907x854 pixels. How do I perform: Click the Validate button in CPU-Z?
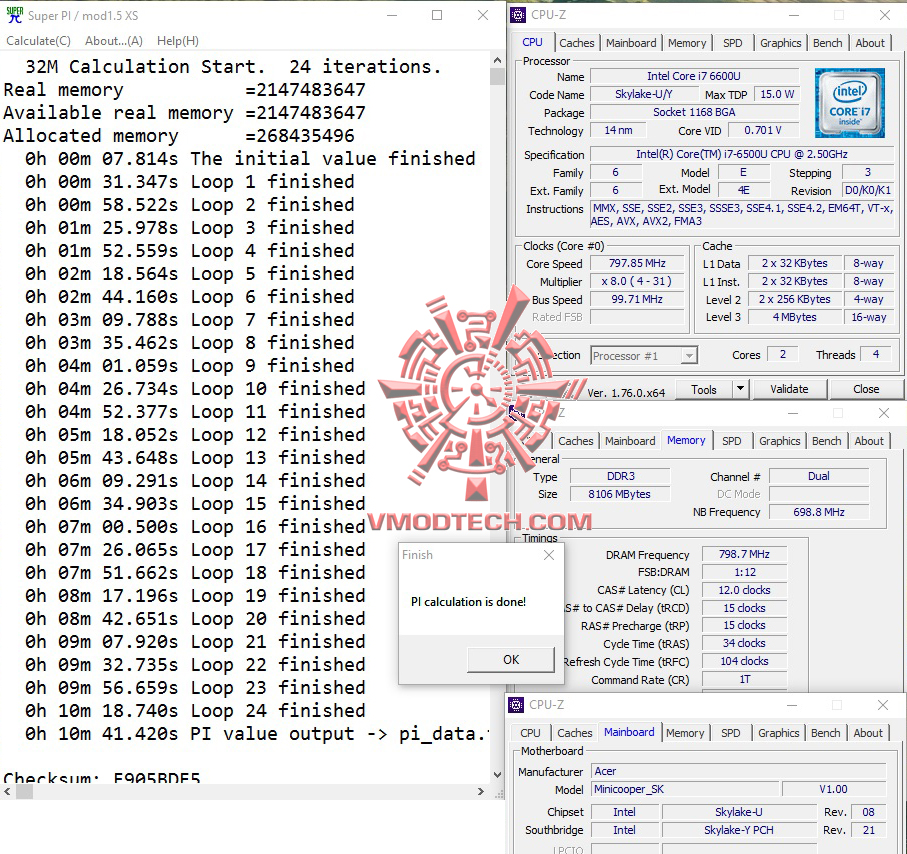click(789, 389)
